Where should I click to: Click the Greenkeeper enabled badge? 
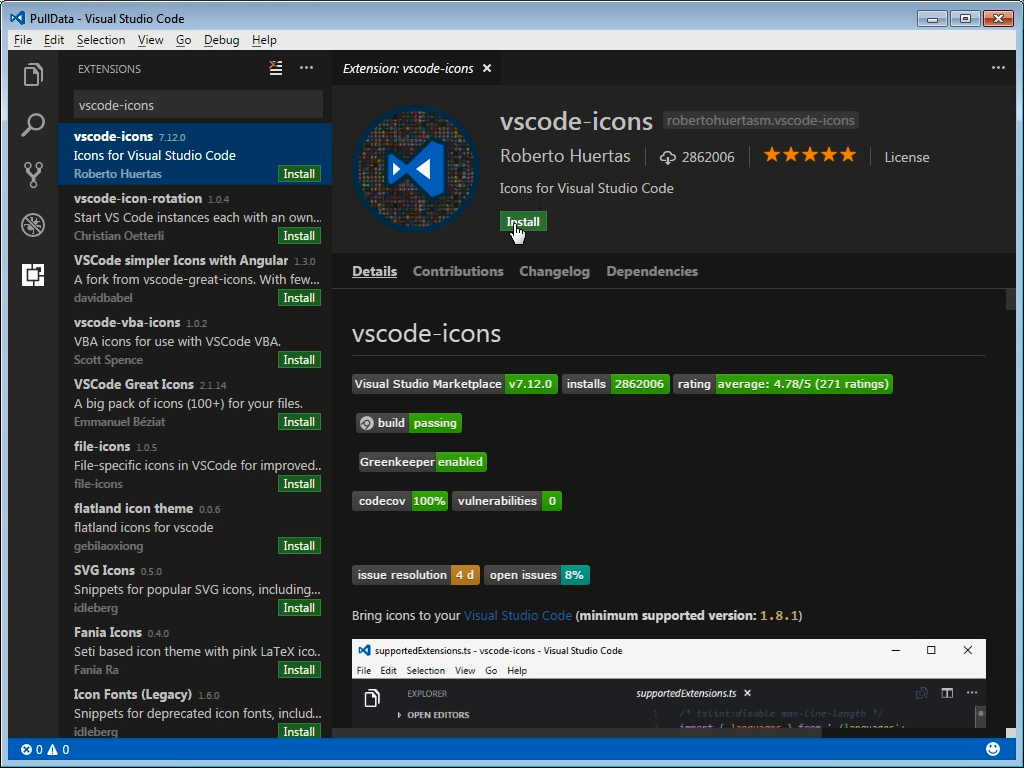click(423, 462)
